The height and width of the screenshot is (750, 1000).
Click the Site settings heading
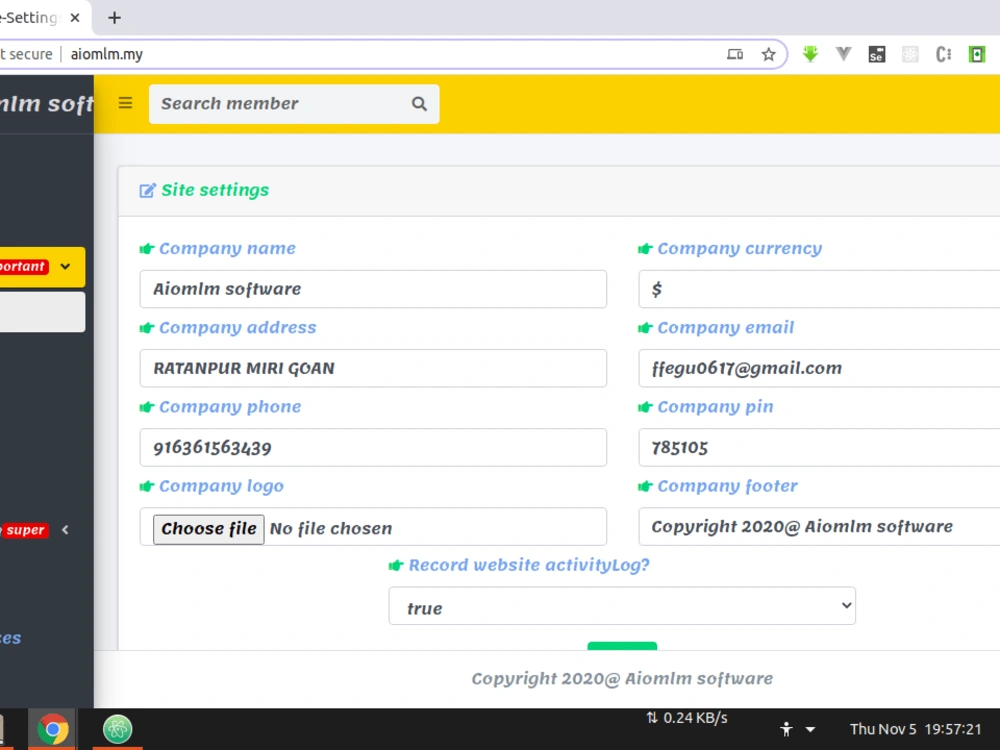tap(215, 190)
